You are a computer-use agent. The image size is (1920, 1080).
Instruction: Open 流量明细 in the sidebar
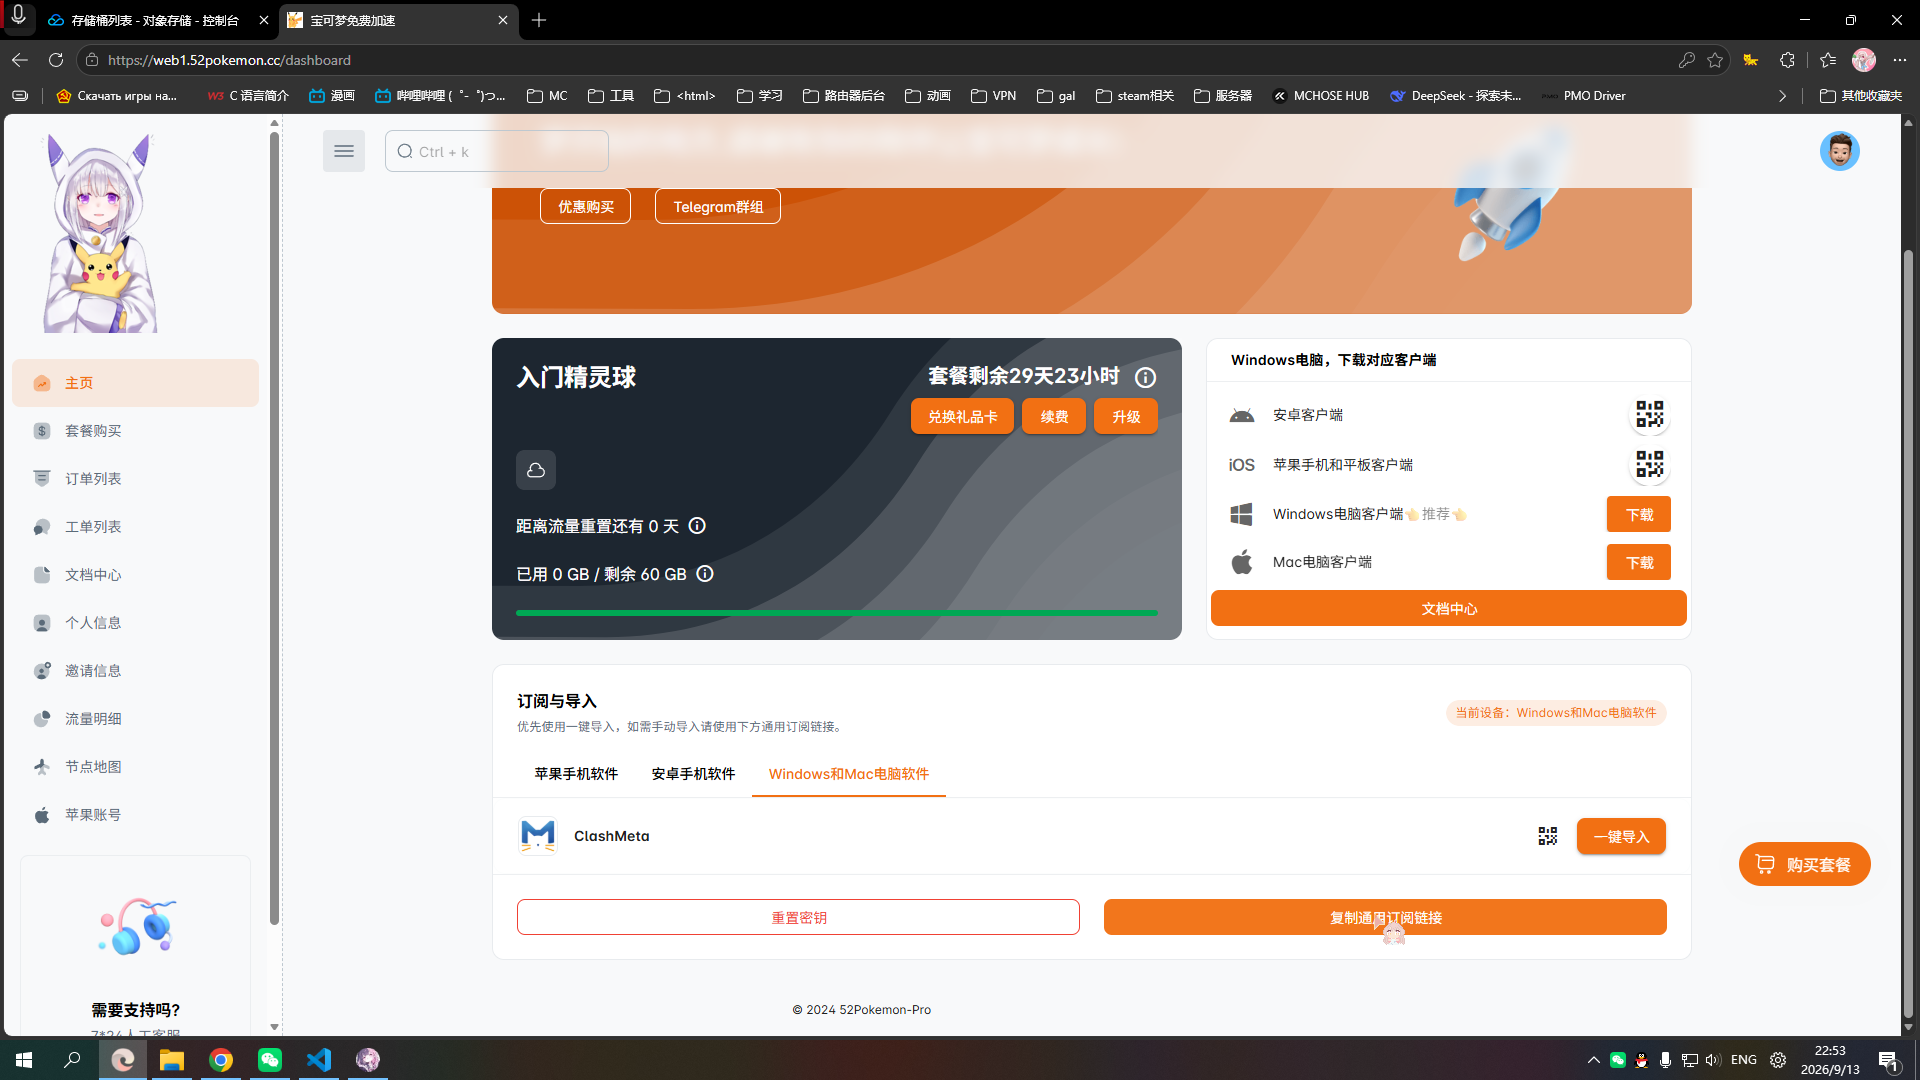(x=135, y=719)
